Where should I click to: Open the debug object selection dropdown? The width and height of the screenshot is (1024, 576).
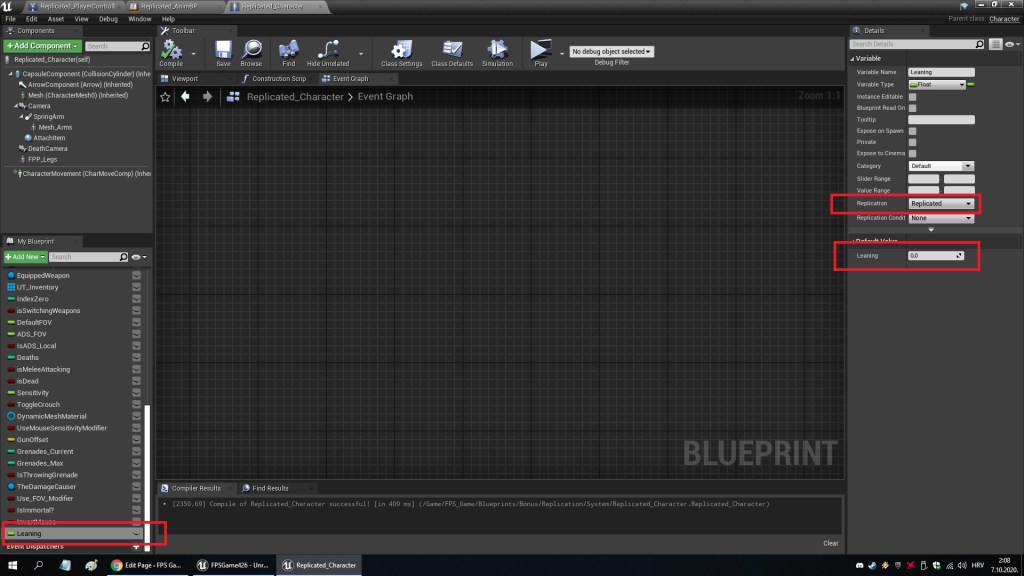coord(611,52)
